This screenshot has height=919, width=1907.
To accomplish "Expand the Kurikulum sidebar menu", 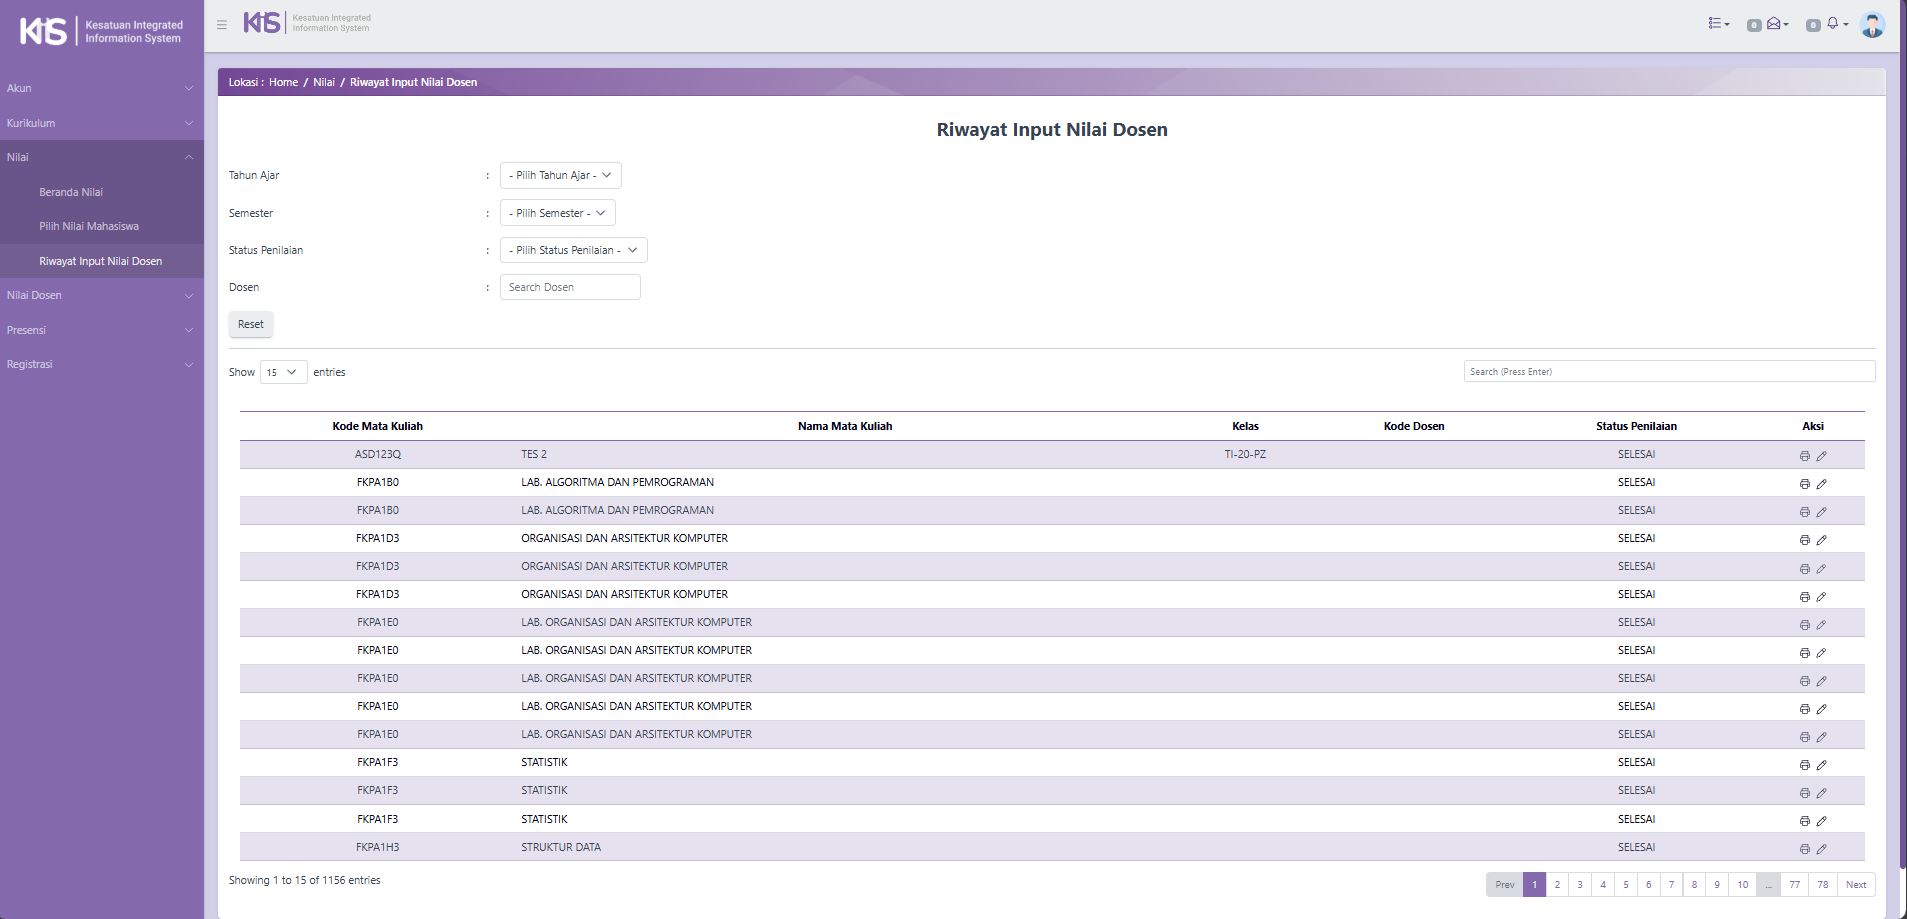I will pos(100,123).
